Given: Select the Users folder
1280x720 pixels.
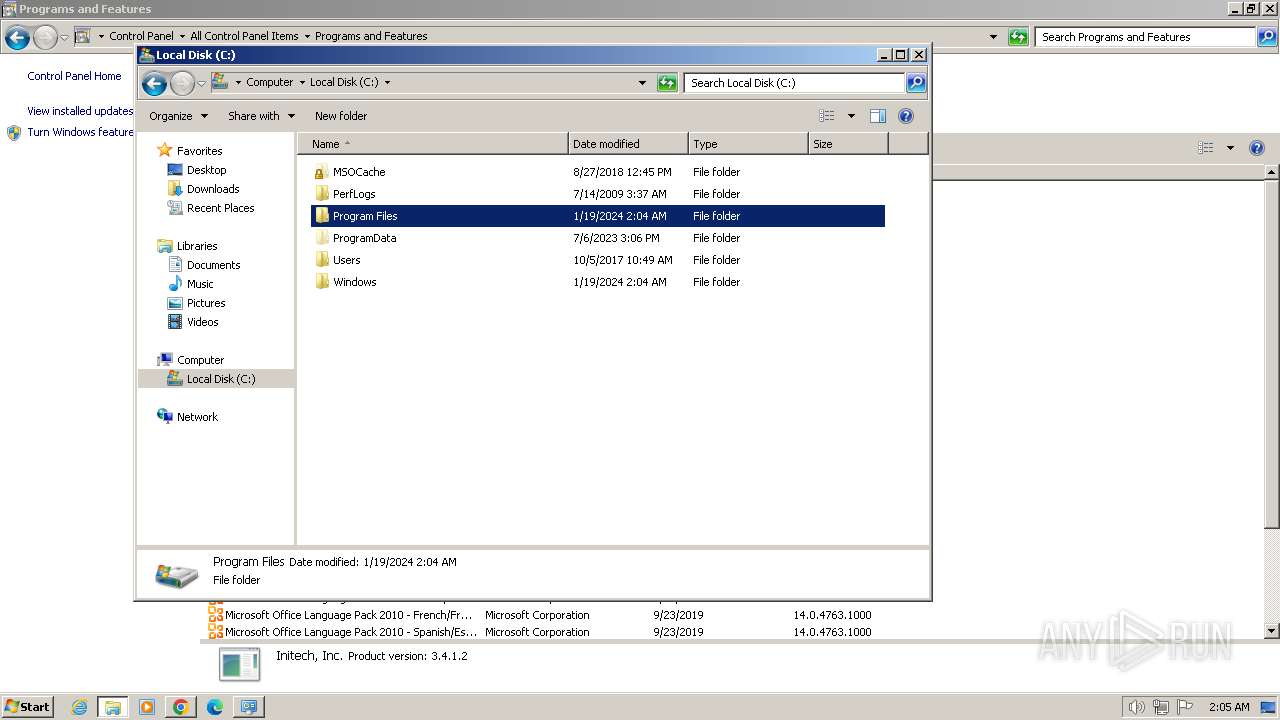Looking at the screenshot, I should (346, 260).
